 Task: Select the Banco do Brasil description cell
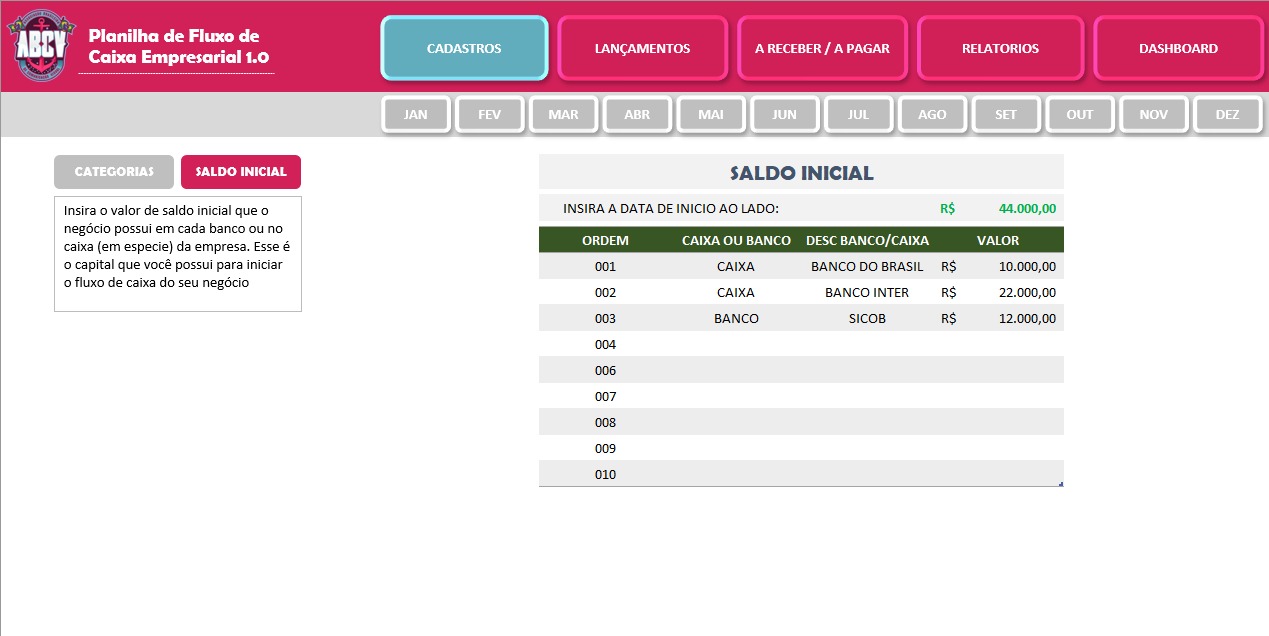tap(867, 267)
